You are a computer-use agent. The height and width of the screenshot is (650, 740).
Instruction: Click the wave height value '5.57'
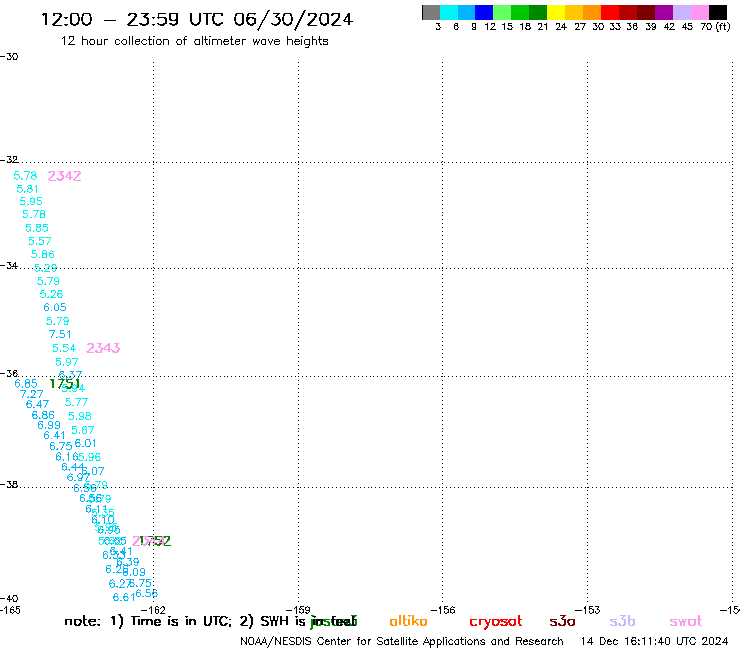coord(40,241)
